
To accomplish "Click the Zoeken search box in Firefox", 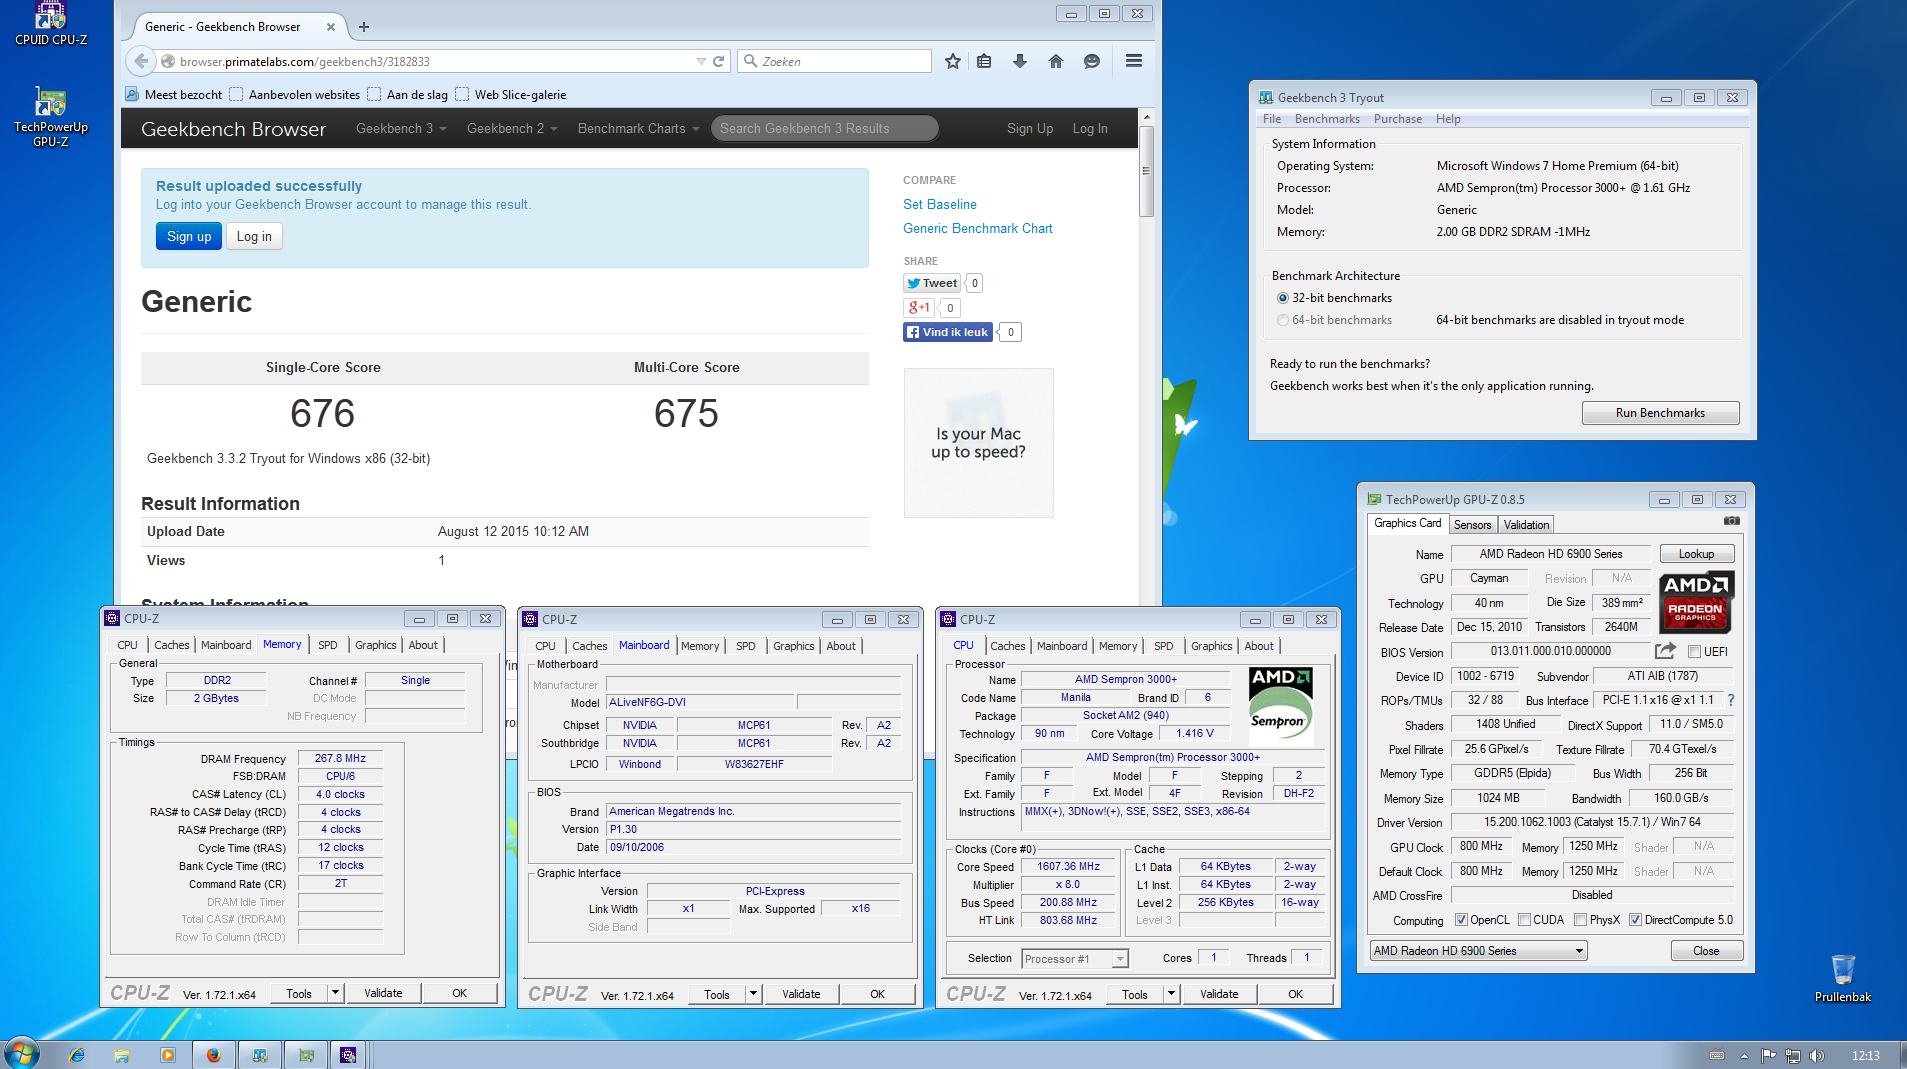I will [836, 61].
